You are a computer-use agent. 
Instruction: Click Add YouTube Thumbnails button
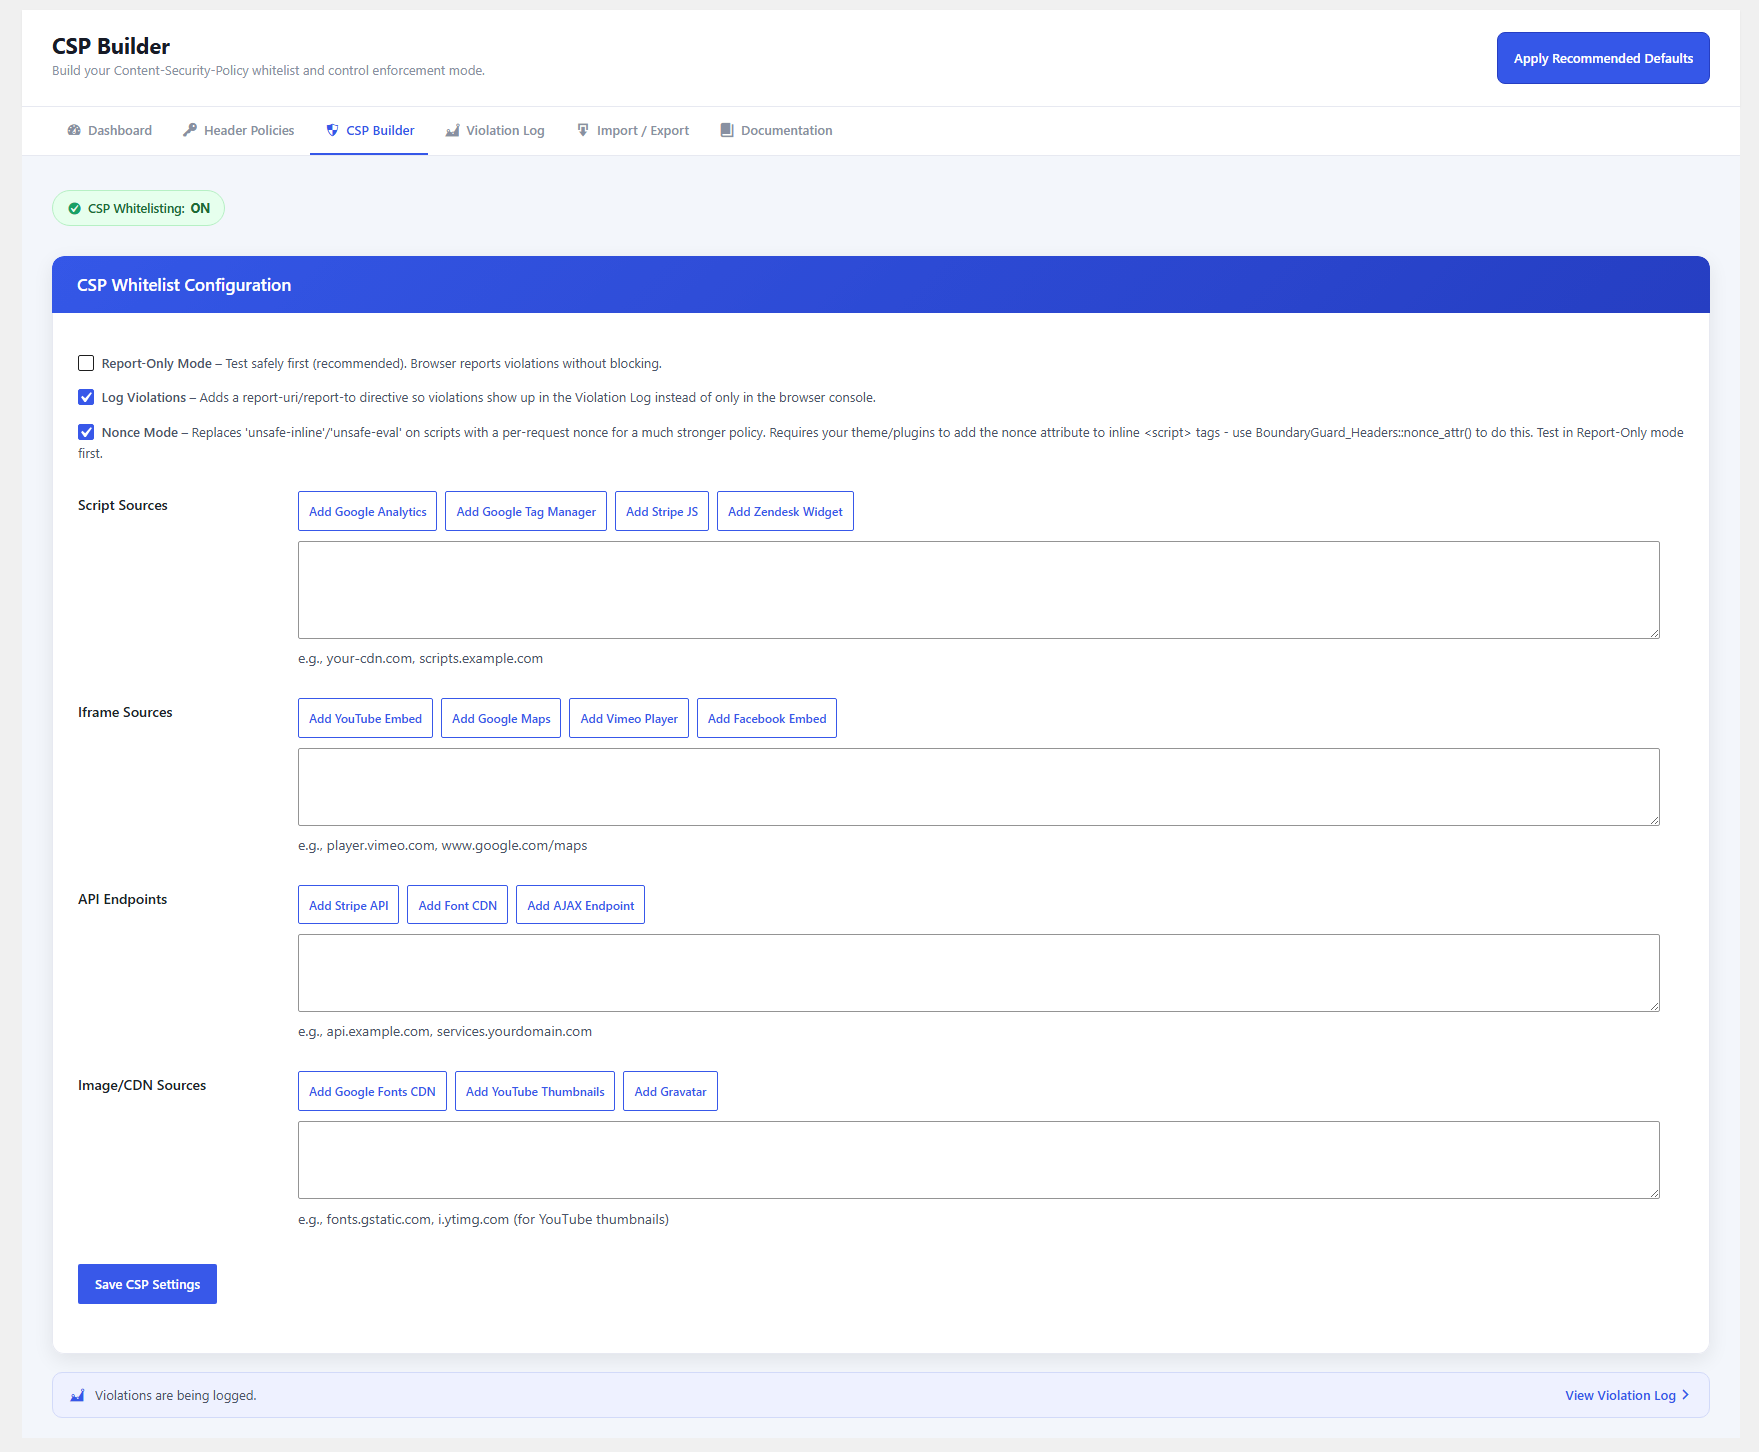(x=535, y=1091)
